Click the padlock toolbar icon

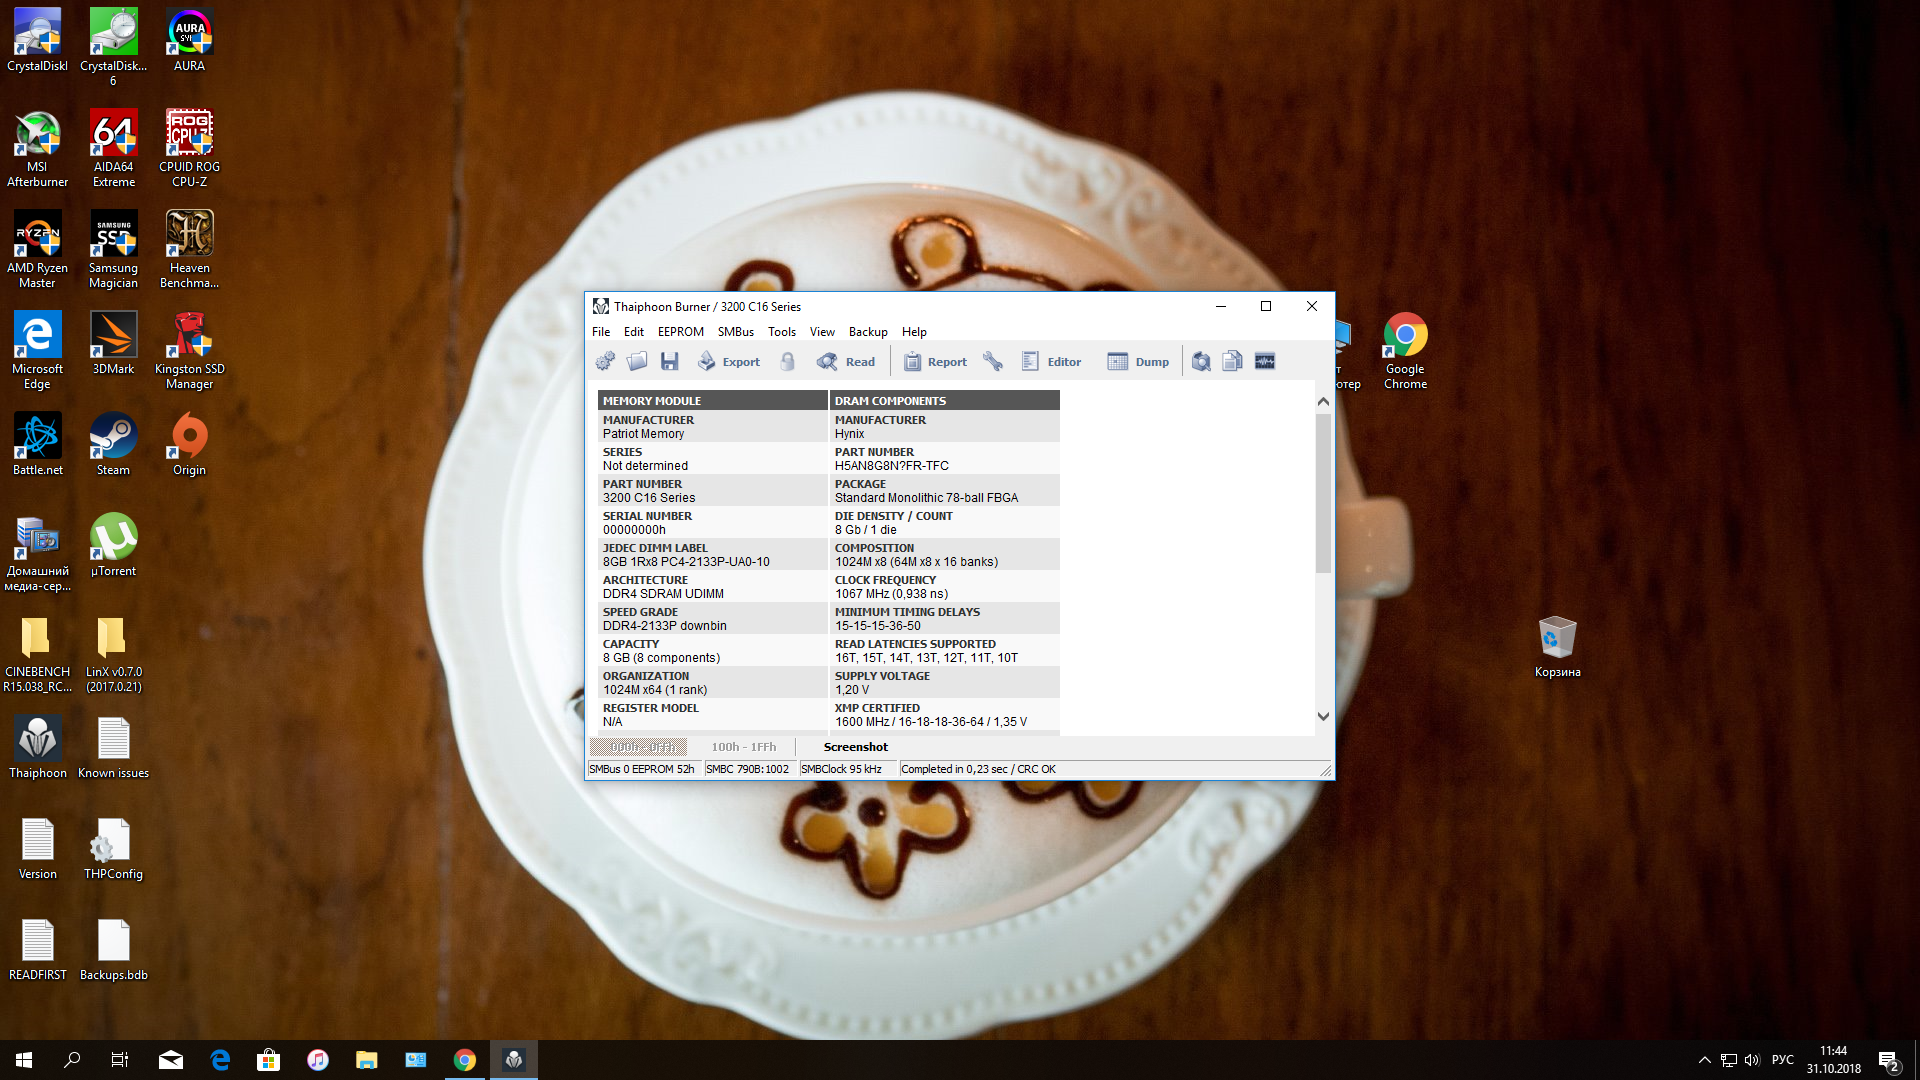click(x=788, y=361)
